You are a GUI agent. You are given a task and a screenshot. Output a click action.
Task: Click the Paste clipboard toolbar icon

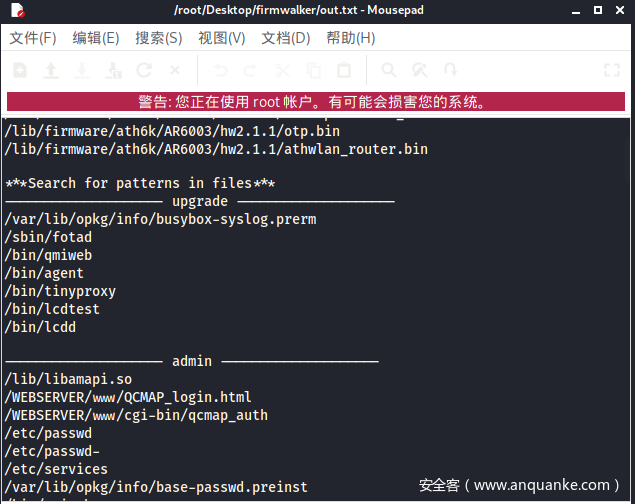point(344,71)
